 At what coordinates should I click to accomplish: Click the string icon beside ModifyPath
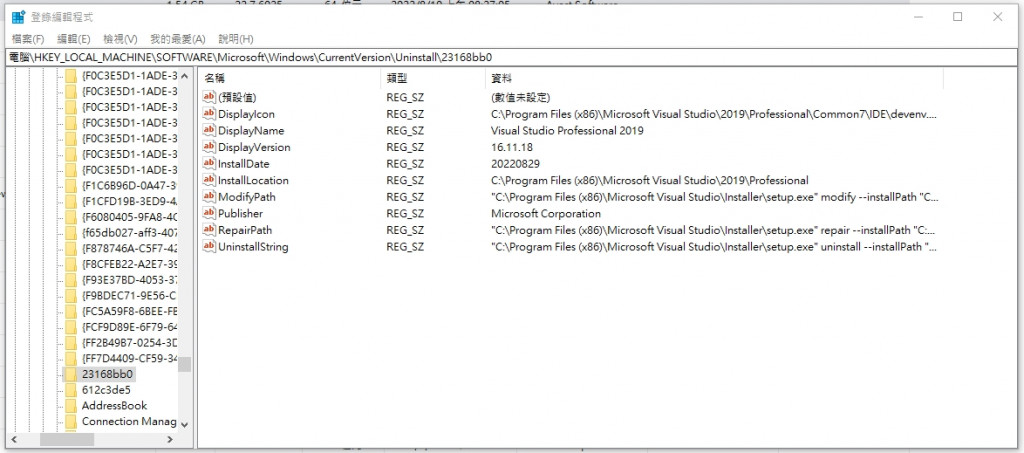[209, 196]
